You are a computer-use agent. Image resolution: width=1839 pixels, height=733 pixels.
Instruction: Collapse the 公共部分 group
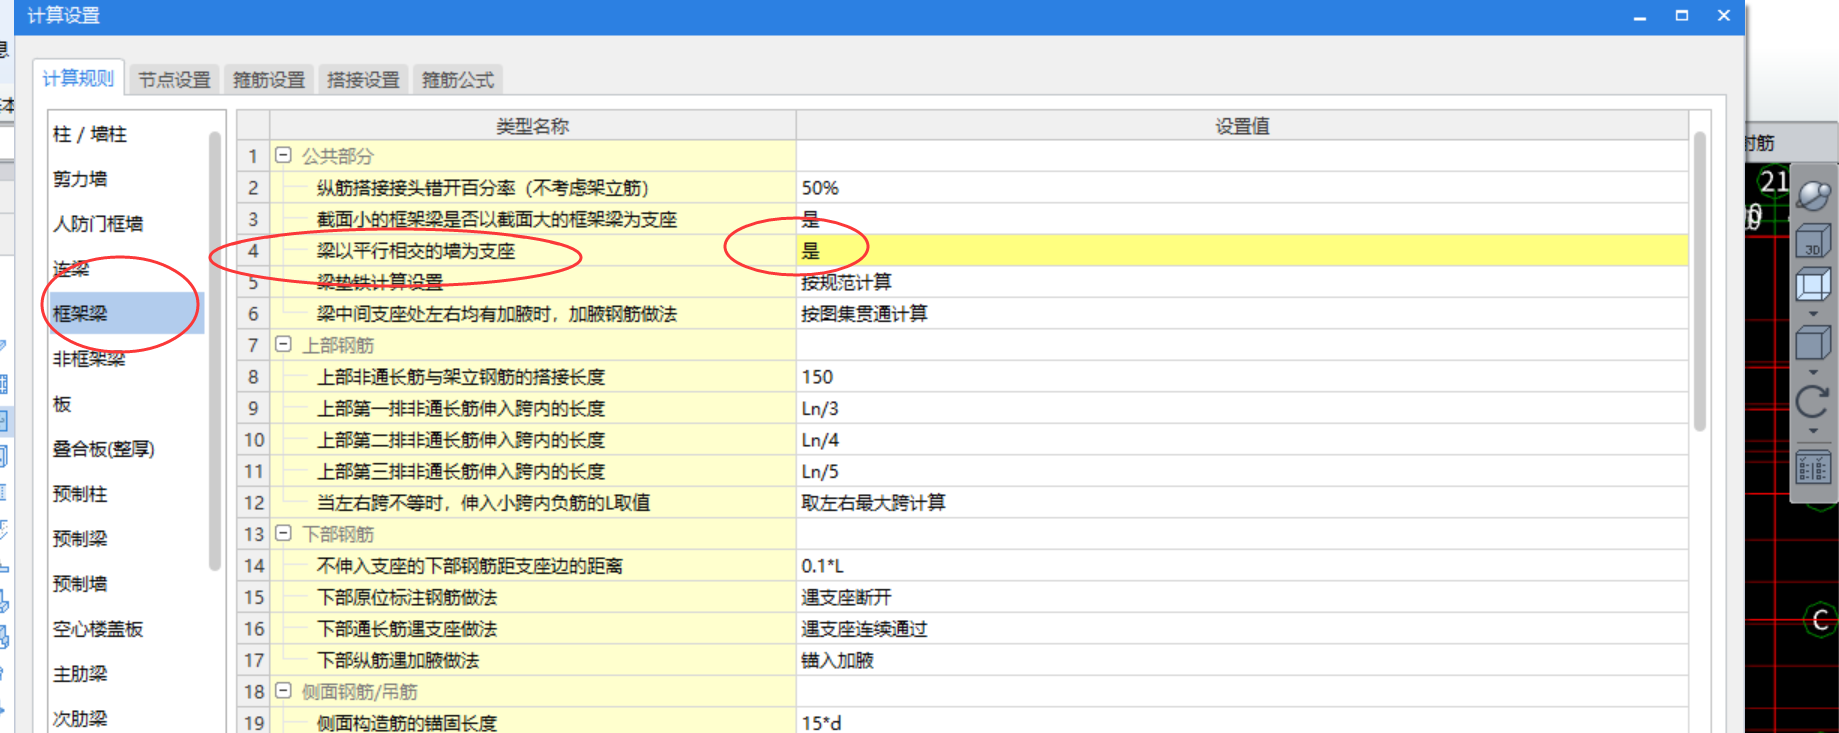coord(283,155)
